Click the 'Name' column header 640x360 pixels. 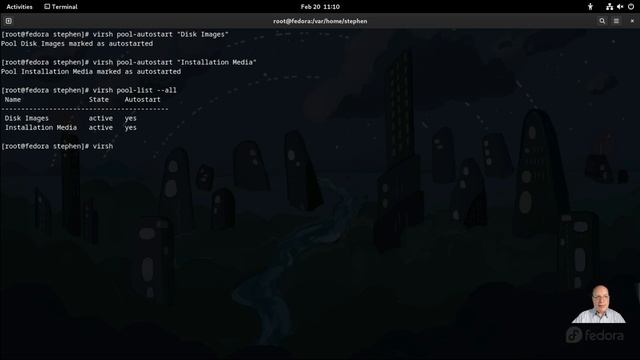(x=13, y=100)
